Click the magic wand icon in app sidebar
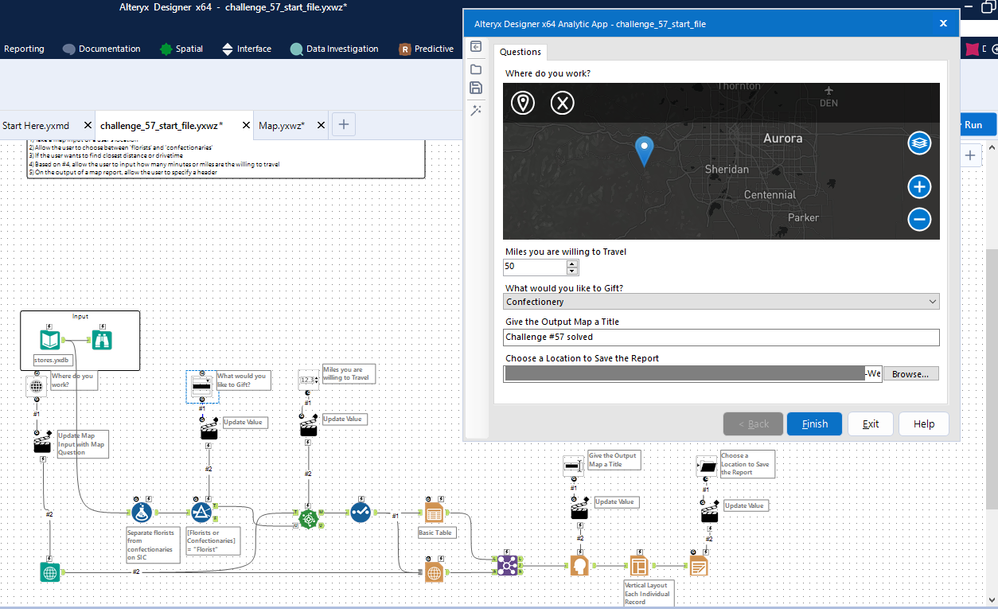This screenshot has height=609, width=998. (x=475, y=110)
